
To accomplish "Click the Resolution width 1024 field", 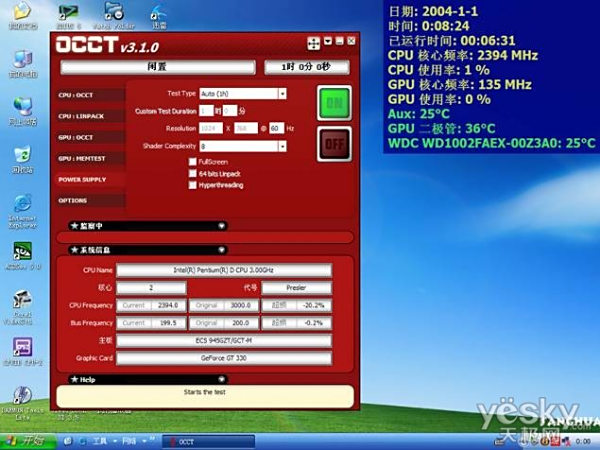I will pyautogui.click(x=211, y=128).
